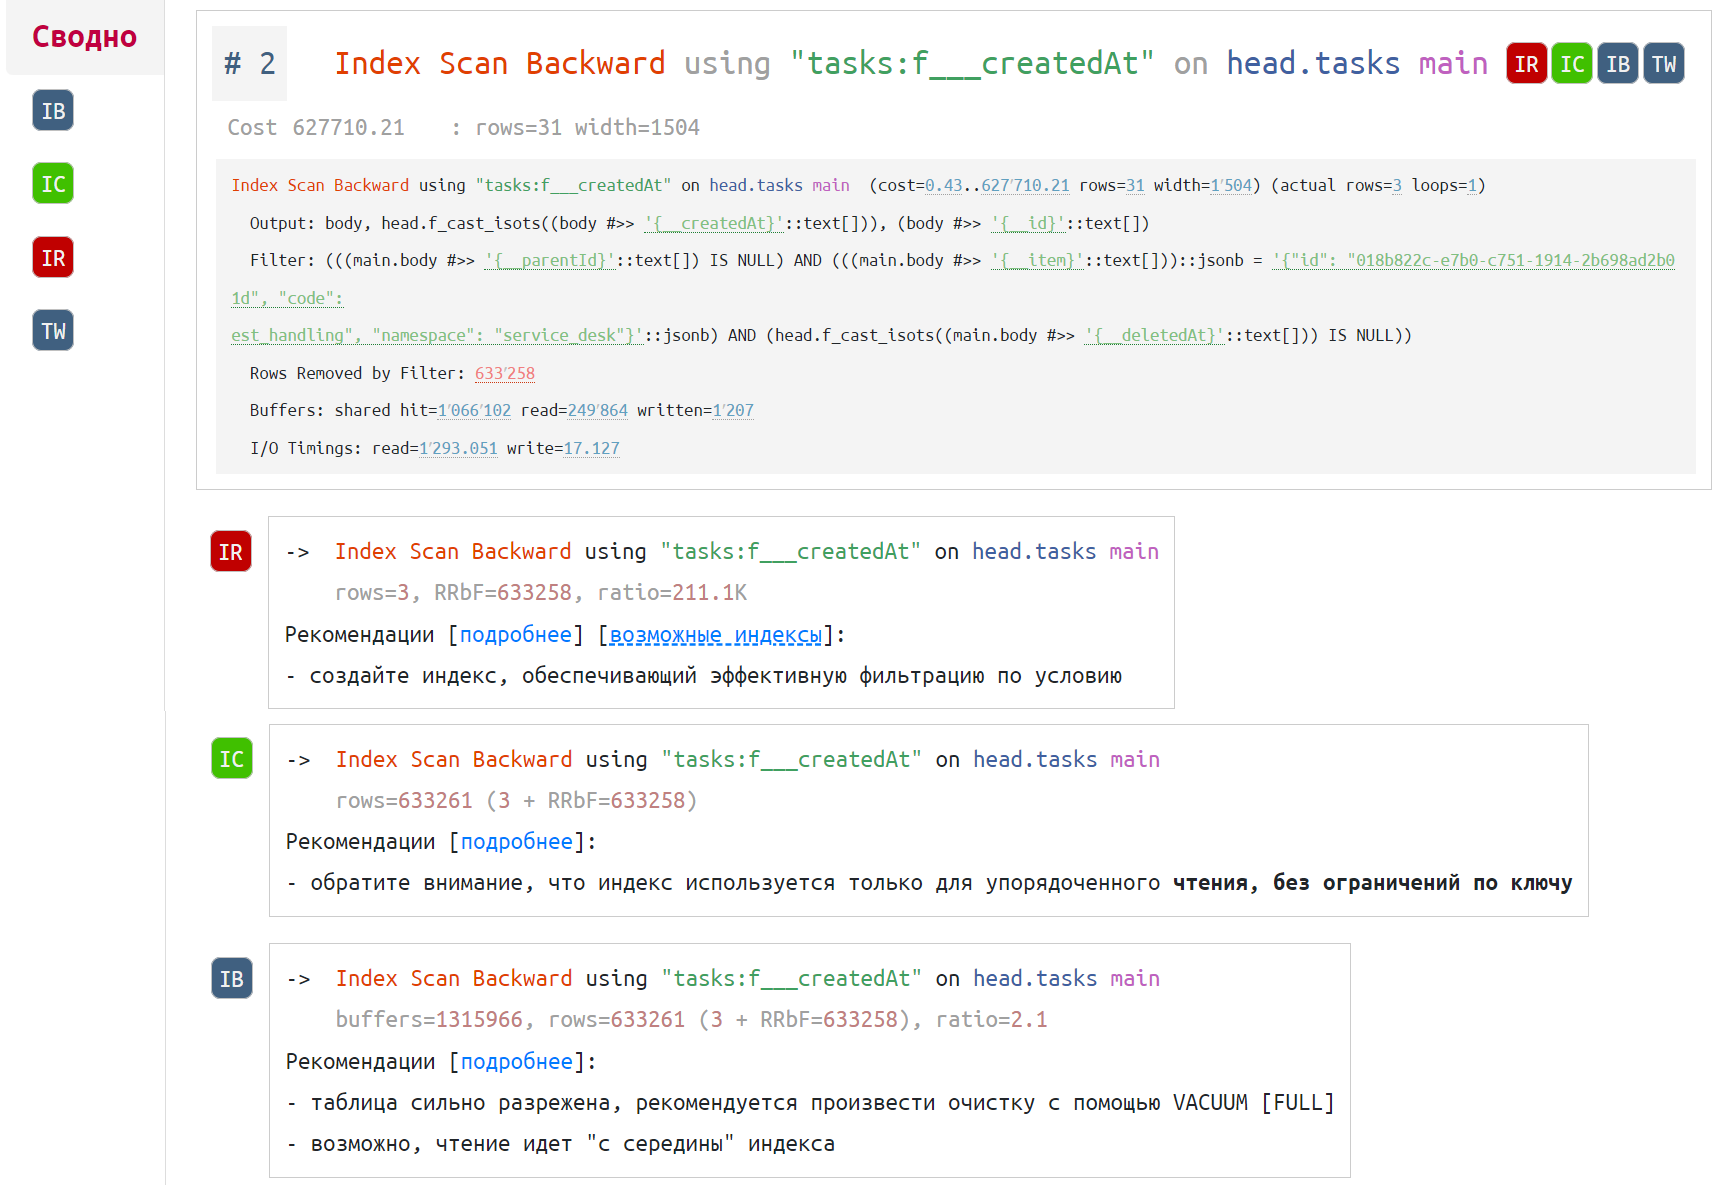Open подробнее link in IB recommendation
Screen dimensions: 1721x1185
[517, 1062]
